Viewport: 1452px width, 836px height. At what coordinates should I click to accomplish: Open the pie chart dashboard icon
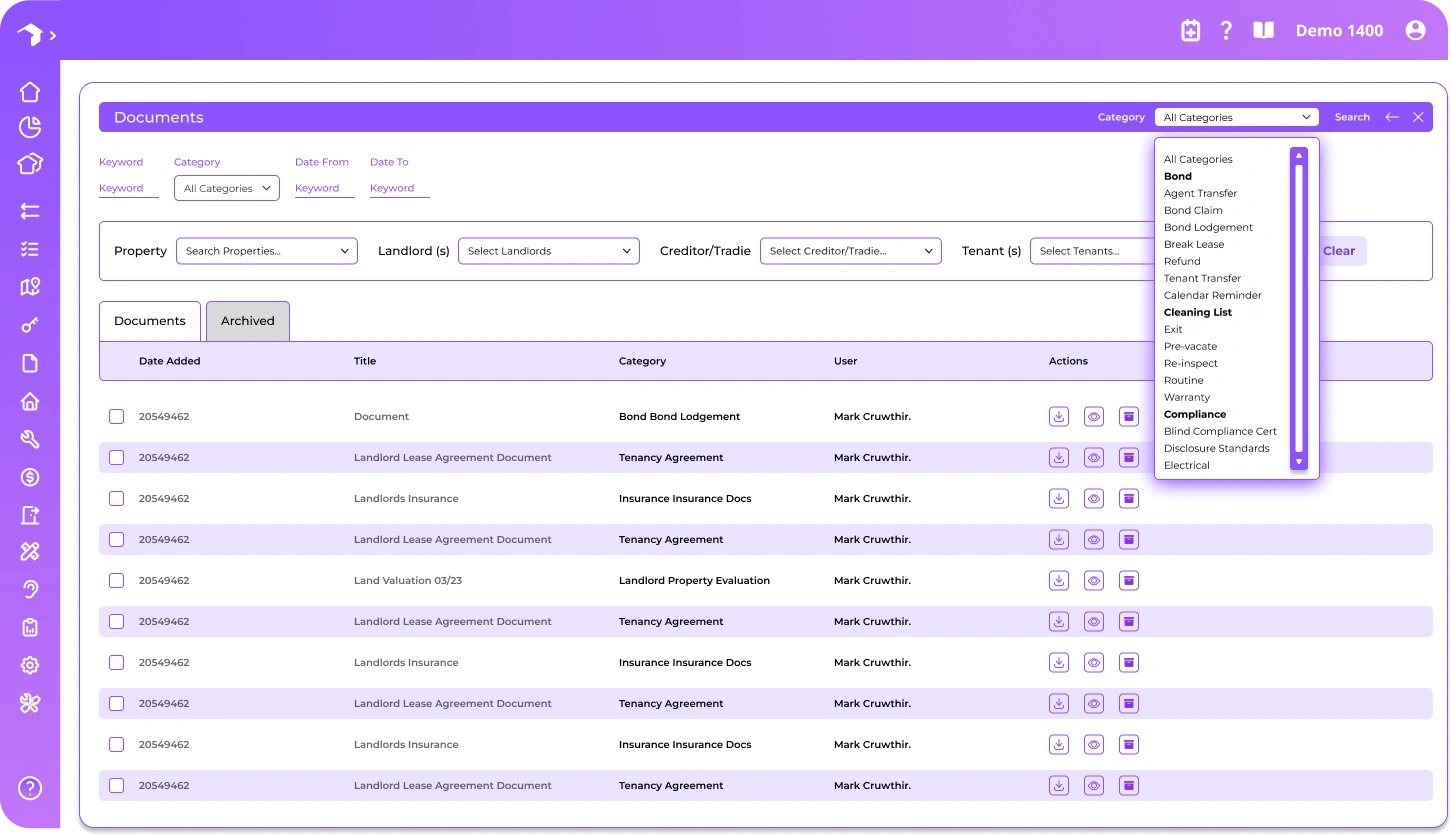(x=30, y=127)
